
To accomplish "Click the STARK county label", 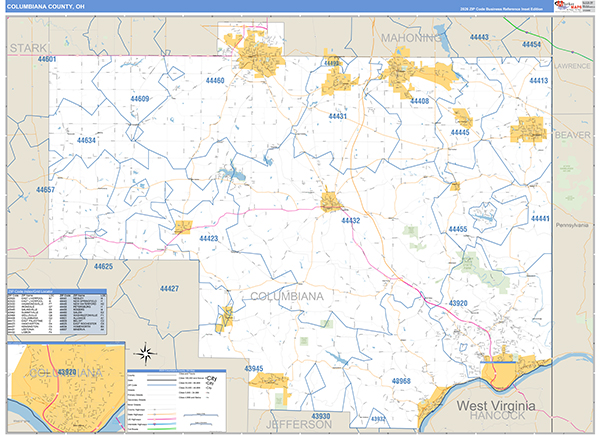I will 28,47.
